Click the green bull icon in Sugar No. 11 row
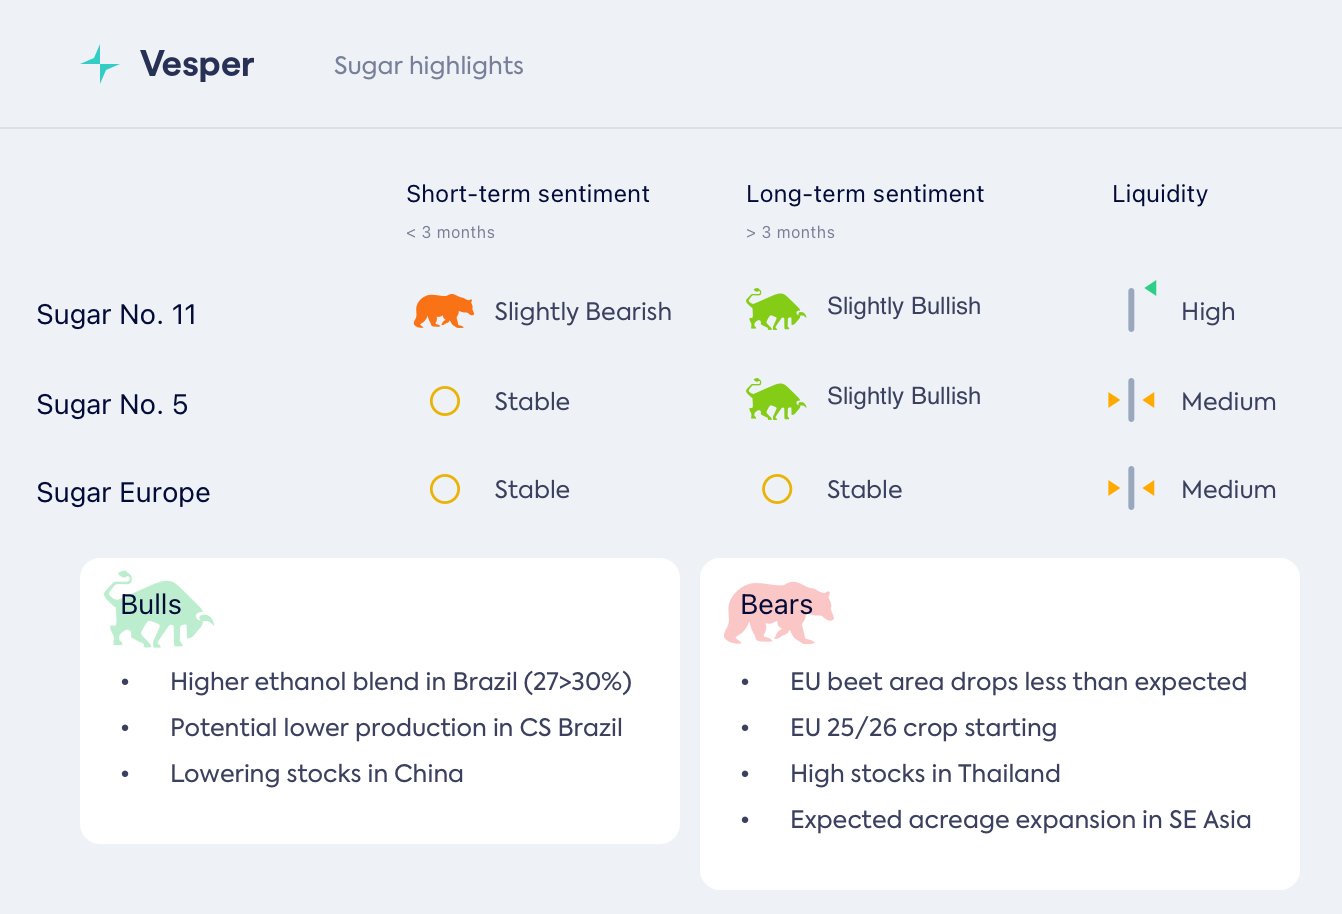This screenshot has height=914, width=1342. 775,309
